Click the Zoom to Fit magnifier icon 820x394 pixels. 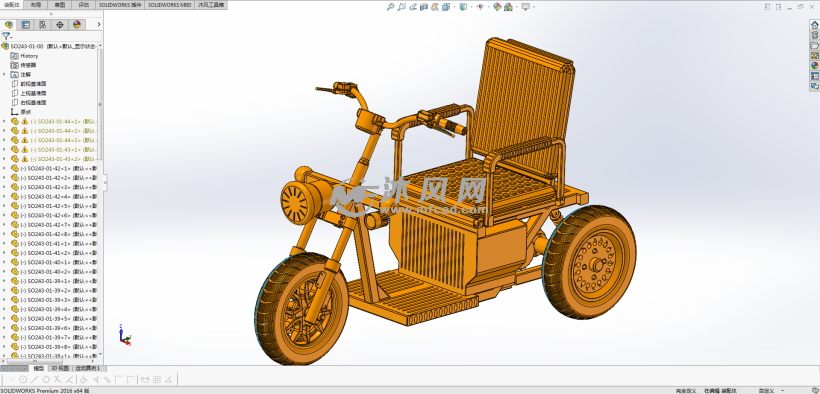(390, 7)
